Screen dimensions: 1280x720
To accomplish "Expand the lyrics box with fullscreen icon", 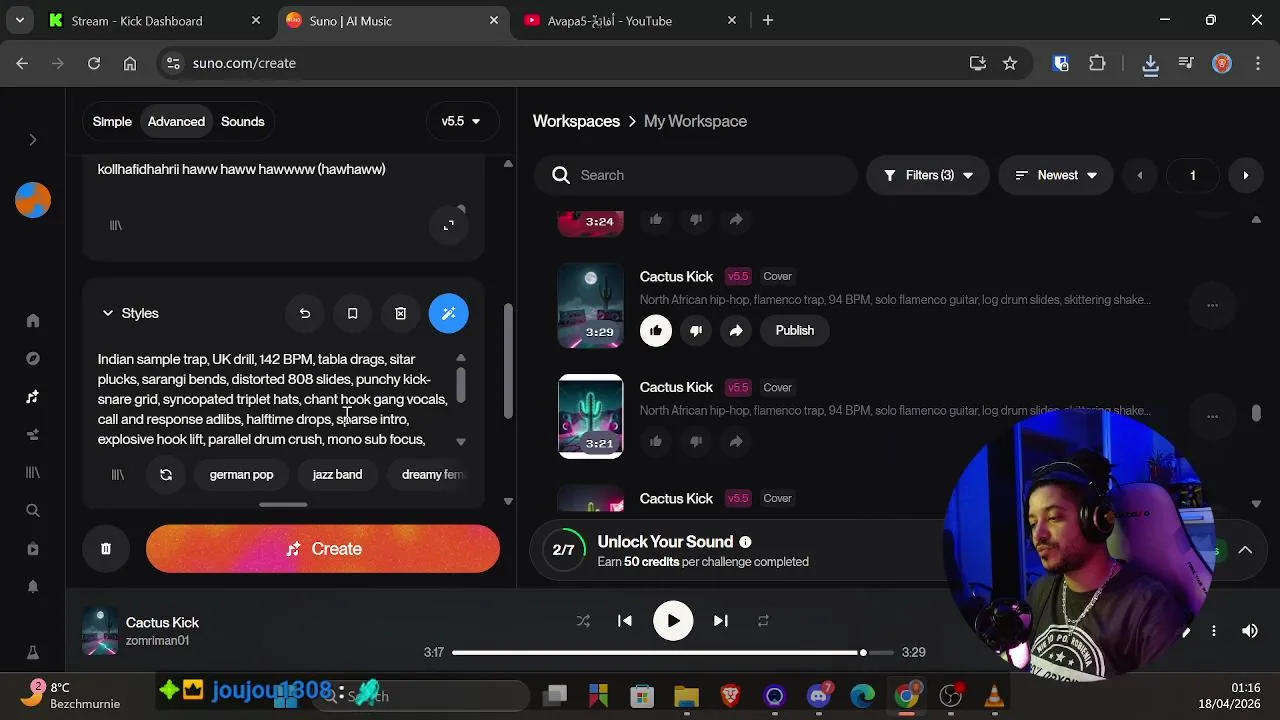I will (449, 225).
